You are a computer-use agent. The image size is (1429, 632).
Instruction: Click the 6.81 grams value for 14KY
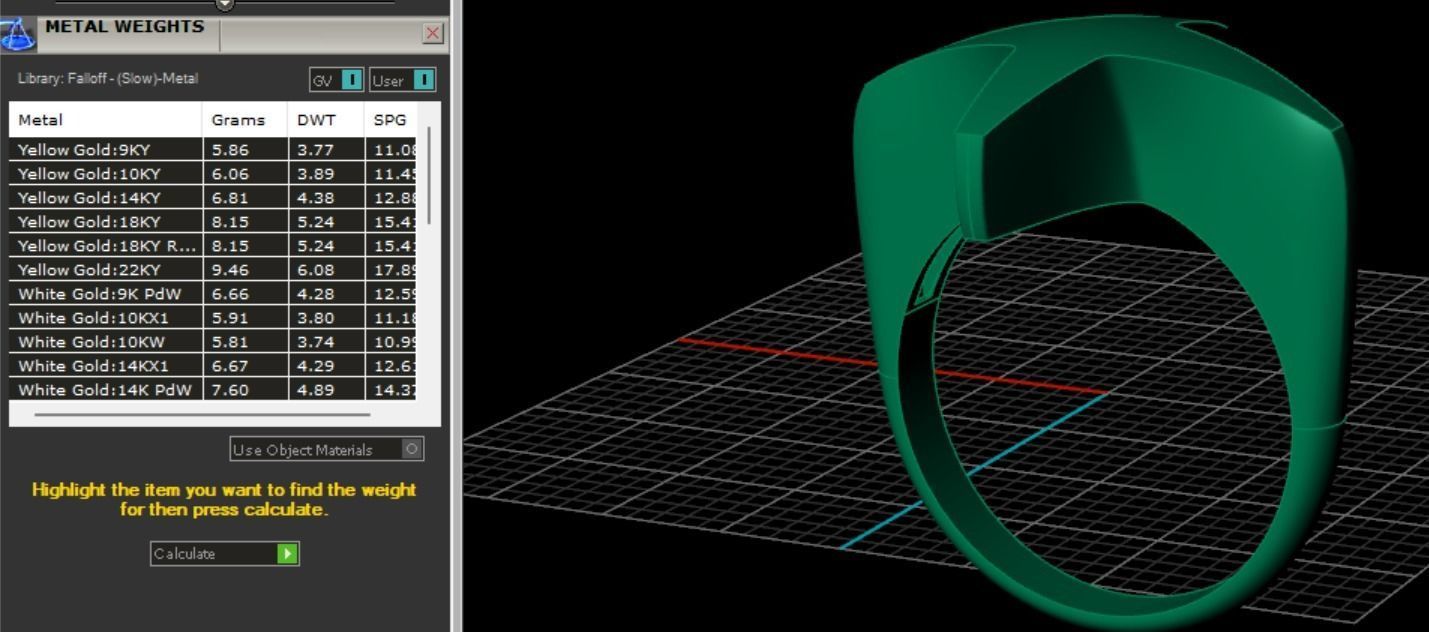tap(230, 198)
